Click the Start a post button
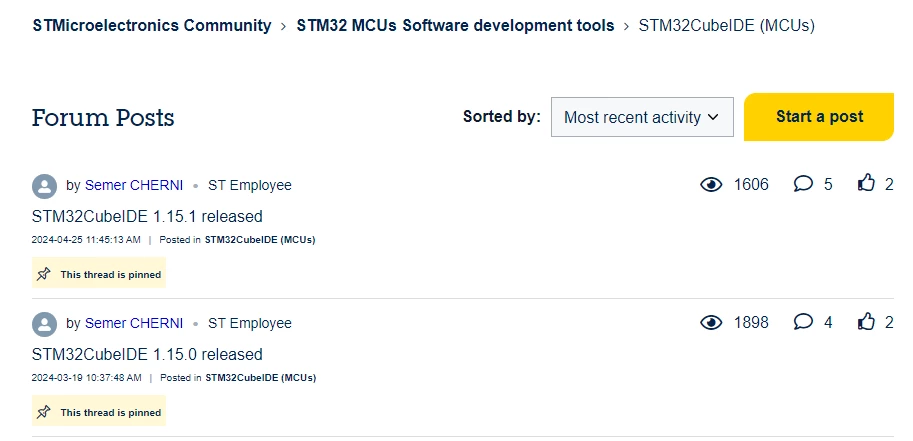This screenshot has width=913, height=441. pyautogui.click(x=819, y=117)
